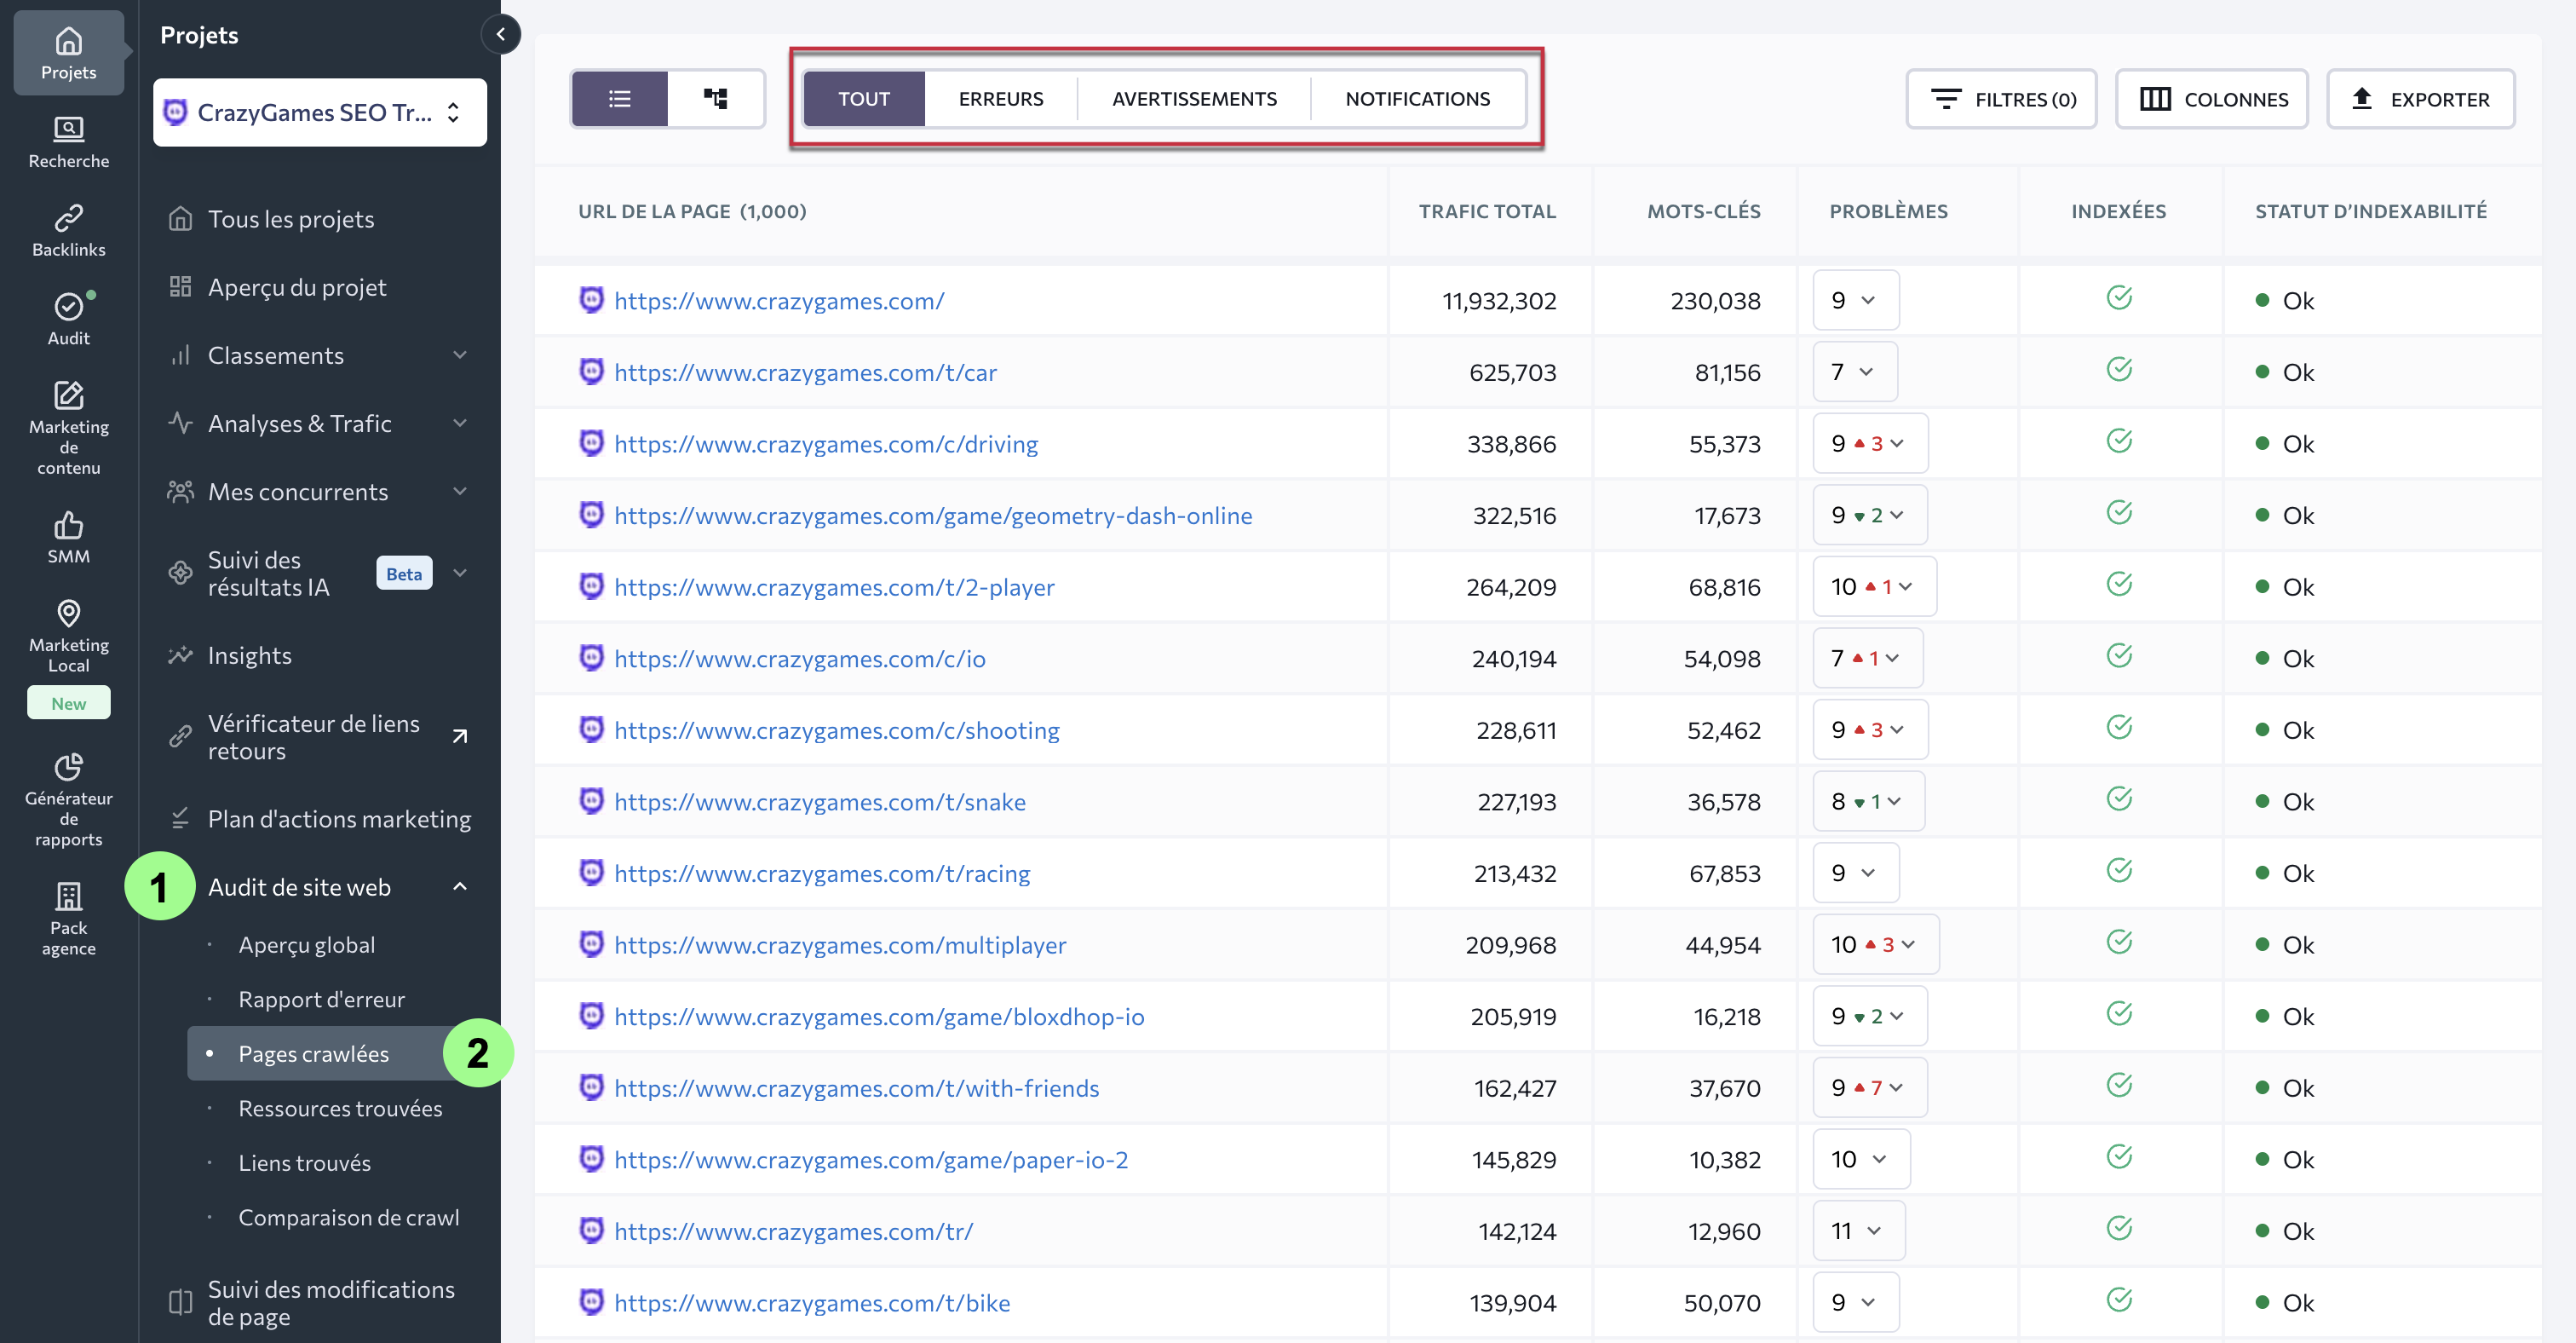Select the NOTIFICATIONS tab
2576x1343 pixels.
1417,99
